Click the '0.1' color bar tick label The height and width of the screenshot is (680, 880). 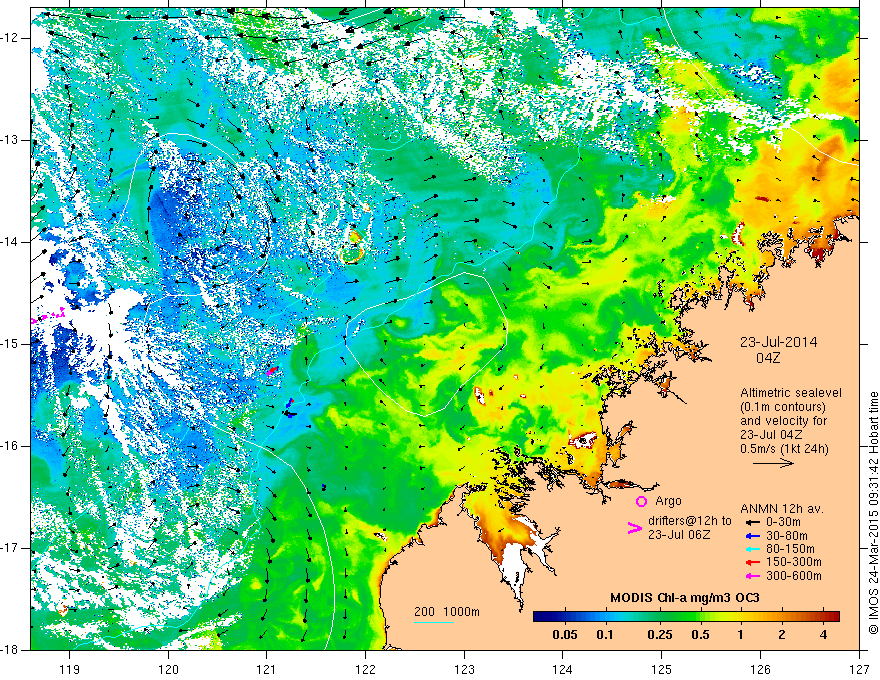click(x=604, y=635)
